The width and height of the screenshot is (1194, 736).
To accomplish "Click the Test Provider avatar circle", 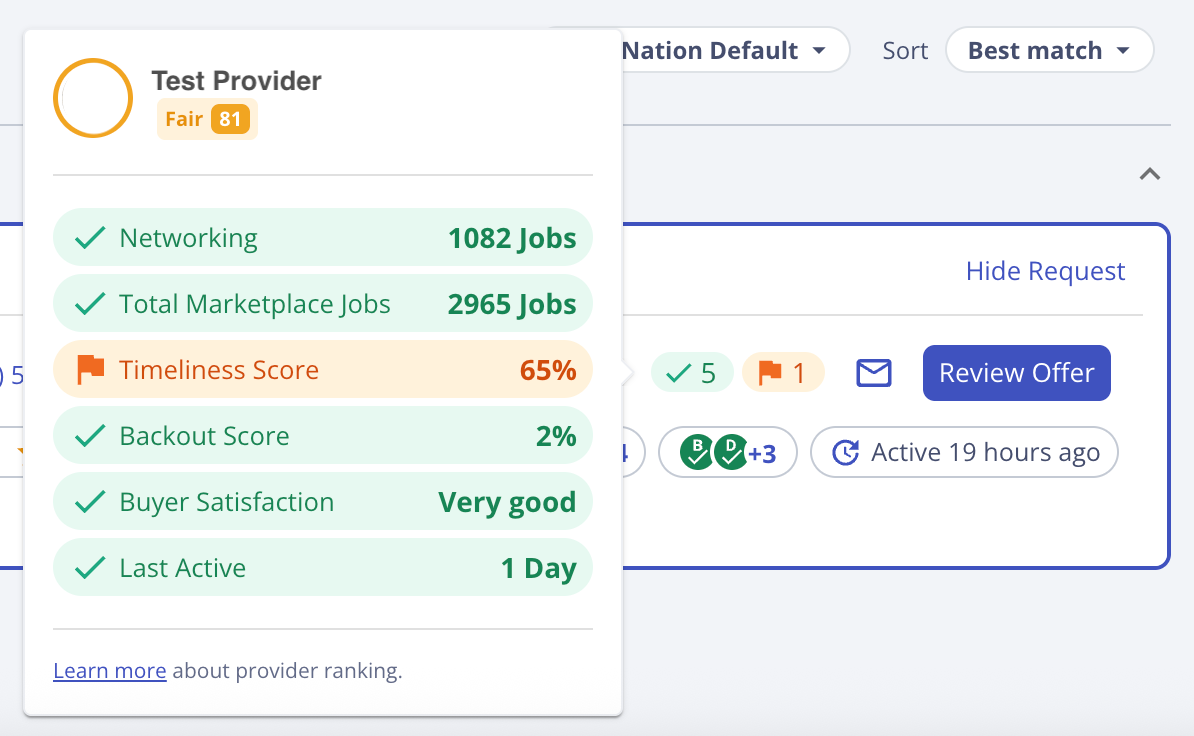I will [93, 98].
